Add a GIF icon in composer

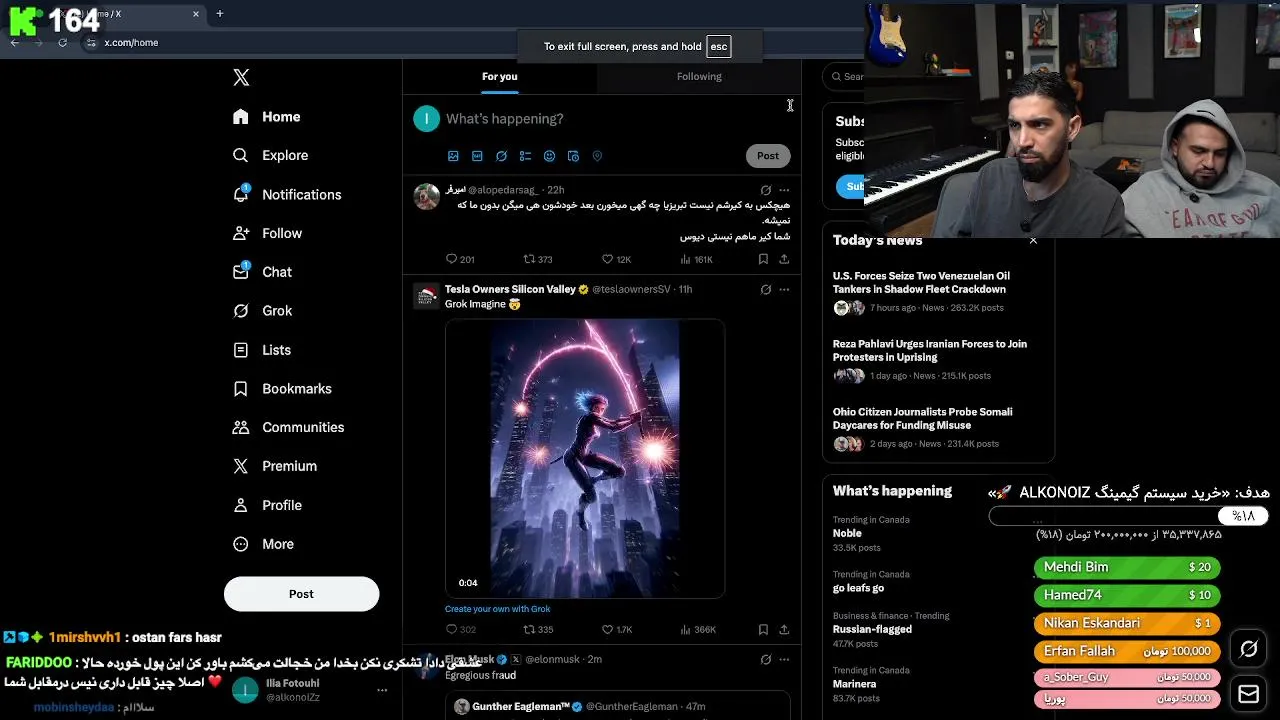[x=477, y=156]
